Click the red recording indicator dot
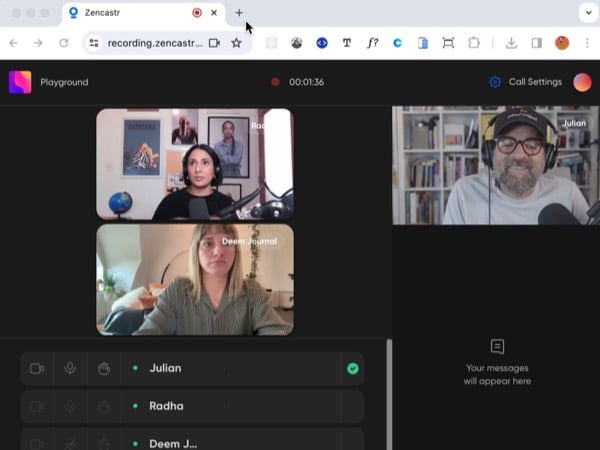The image size is (600, 450). click(275, 82)
